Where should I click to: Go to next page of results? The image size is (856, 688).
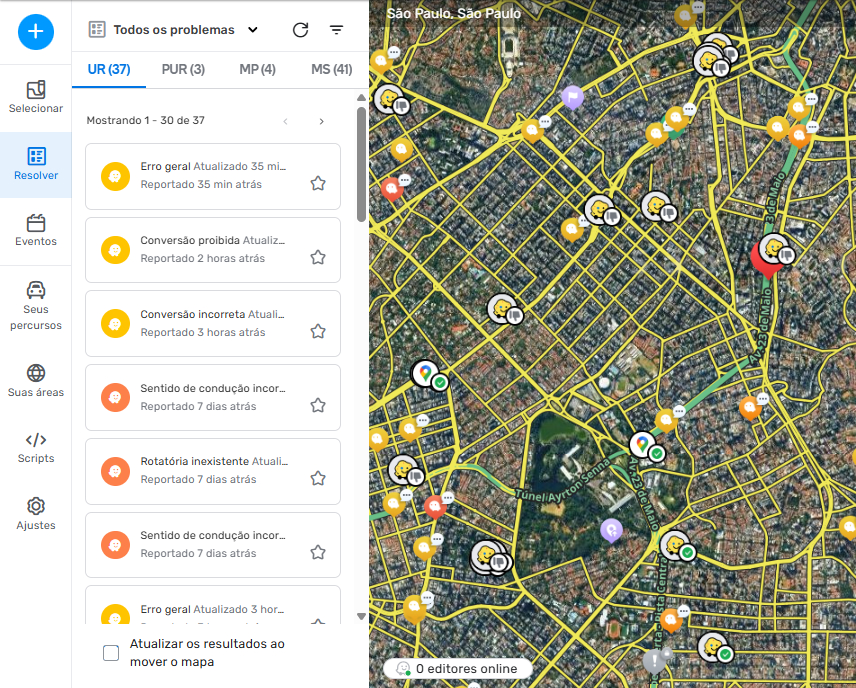click(x=321, y=121)
